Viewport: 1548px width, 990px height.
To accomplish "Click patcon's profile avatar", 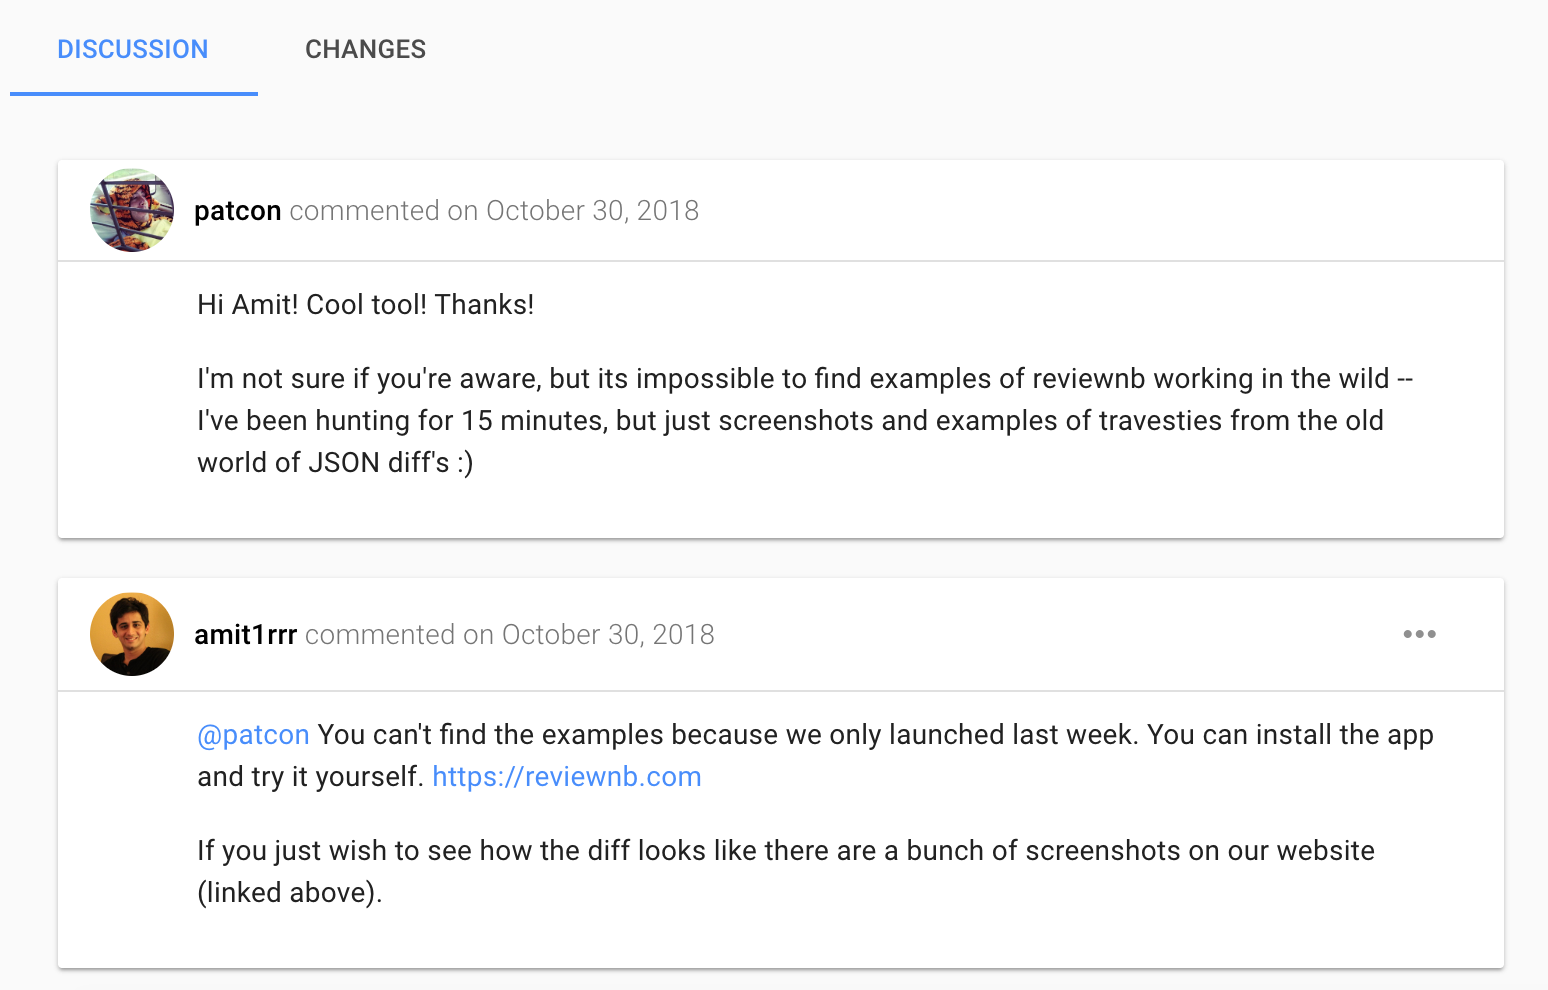I will pyautogui.click(x=132, y=210).
